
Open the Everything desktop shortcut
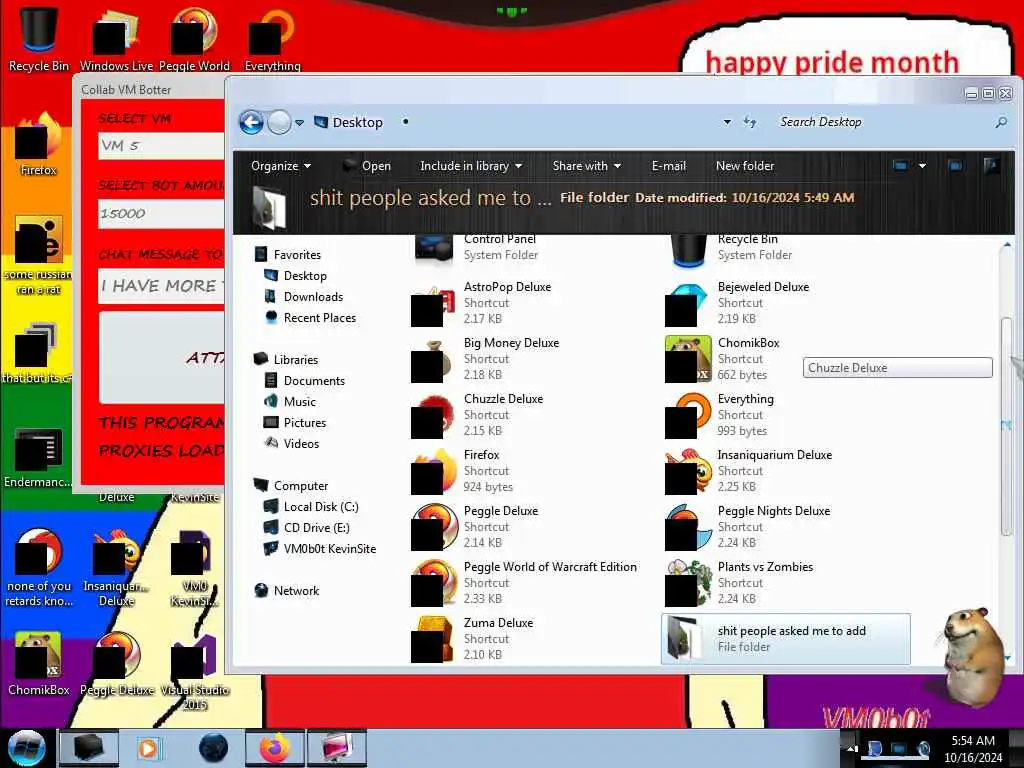click(x=272, y=38)
